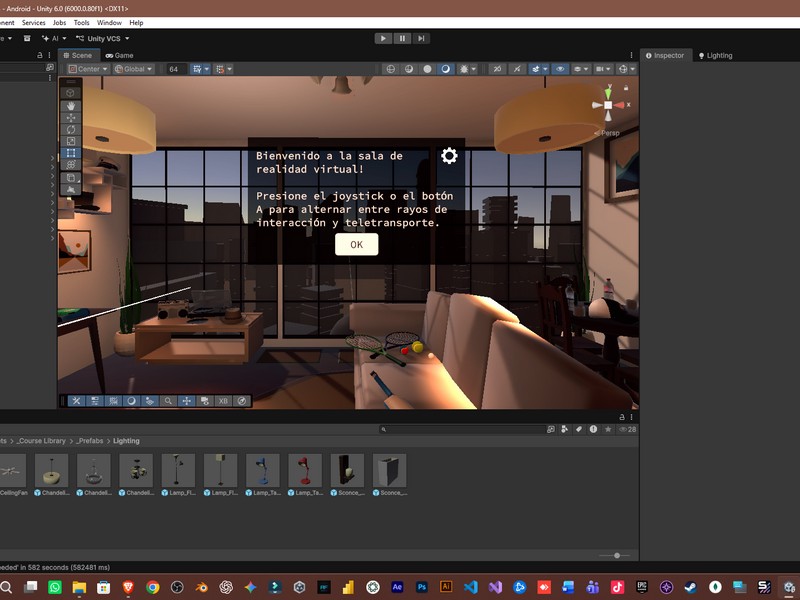Open Steam from the taskbar
This screenshot has width=800, height=600.
[691, 587]
